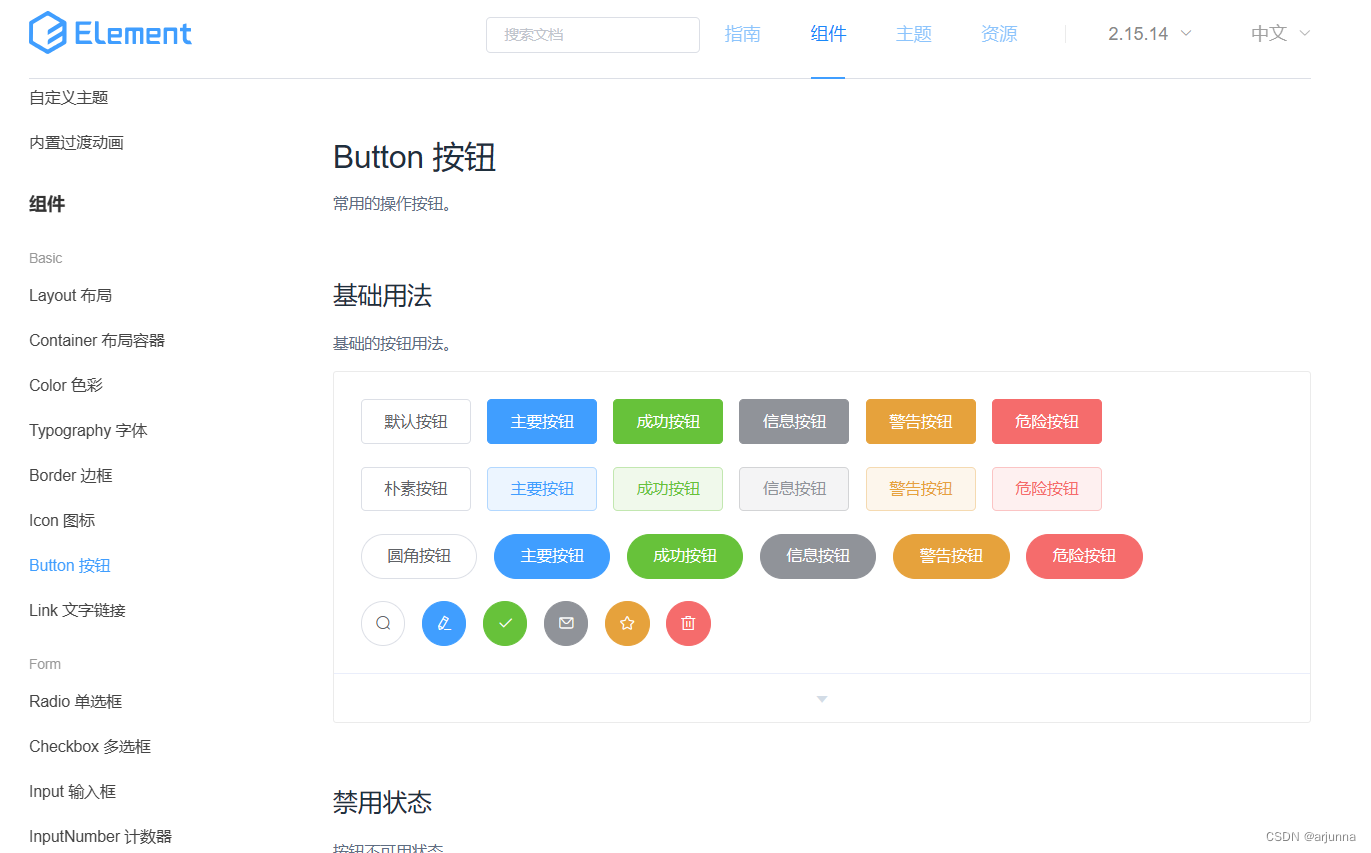Click the Button 按钮 page title
This screenshot has width=1371, height=853.
click(414, 157)
